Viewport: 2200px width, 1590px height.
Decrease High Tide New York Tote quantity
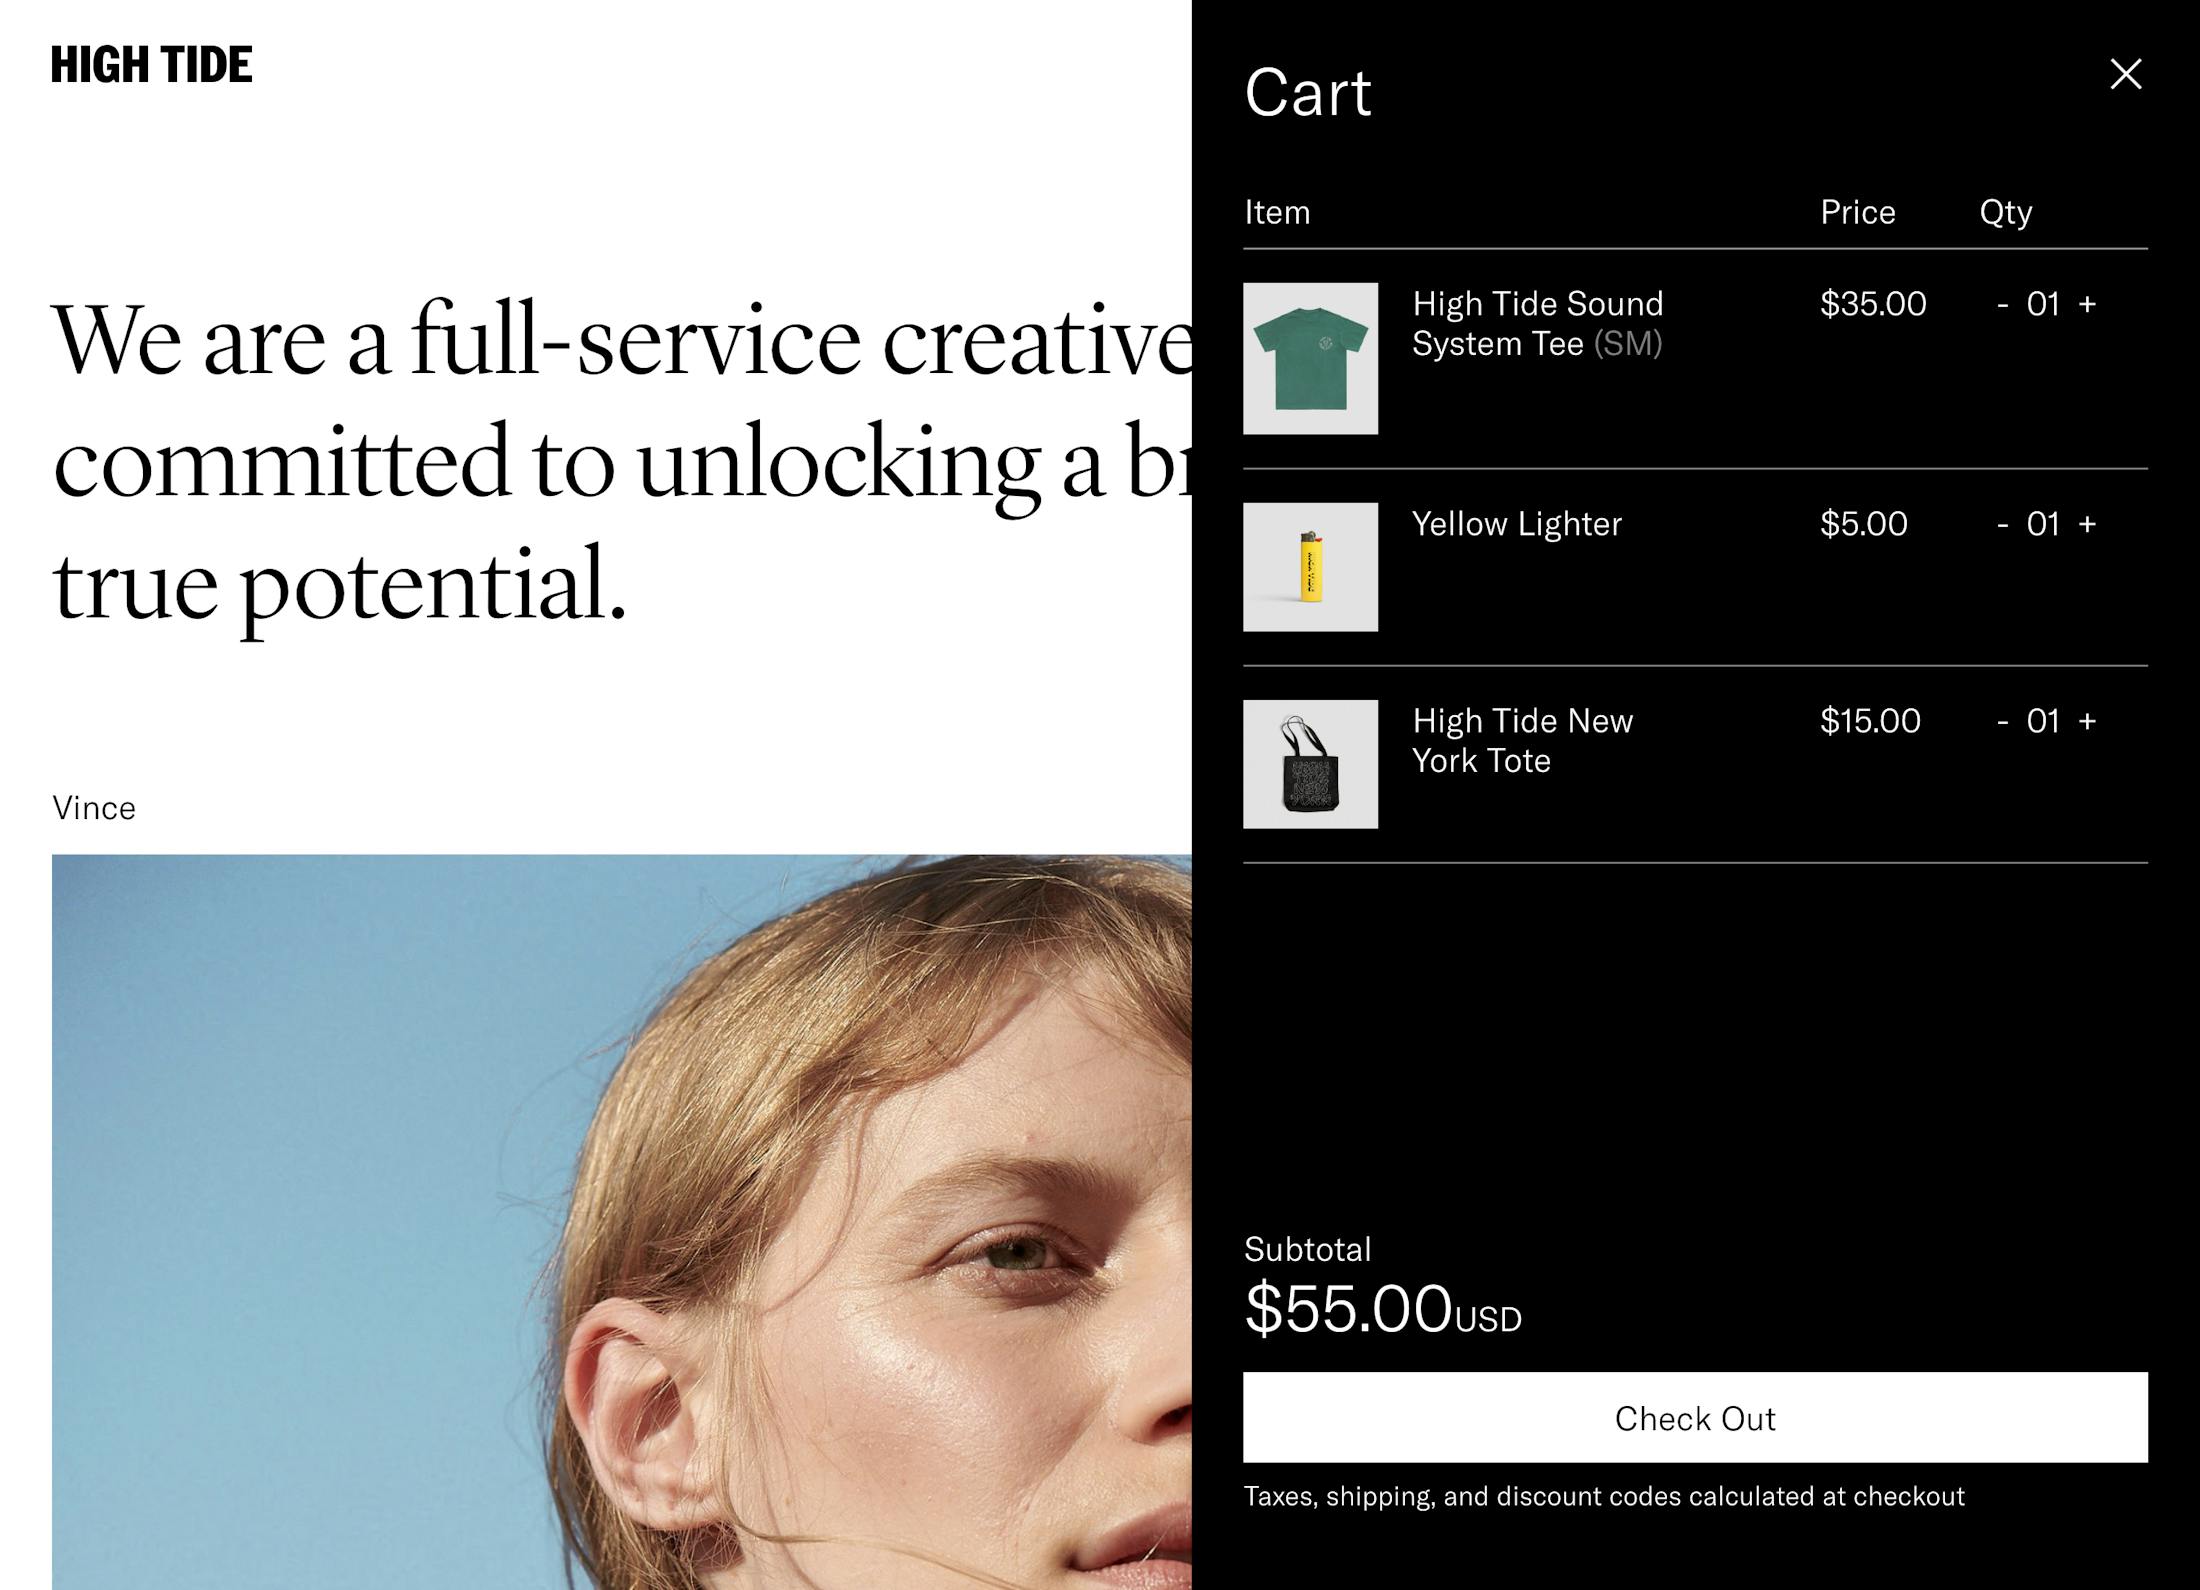coord(2003,721)
